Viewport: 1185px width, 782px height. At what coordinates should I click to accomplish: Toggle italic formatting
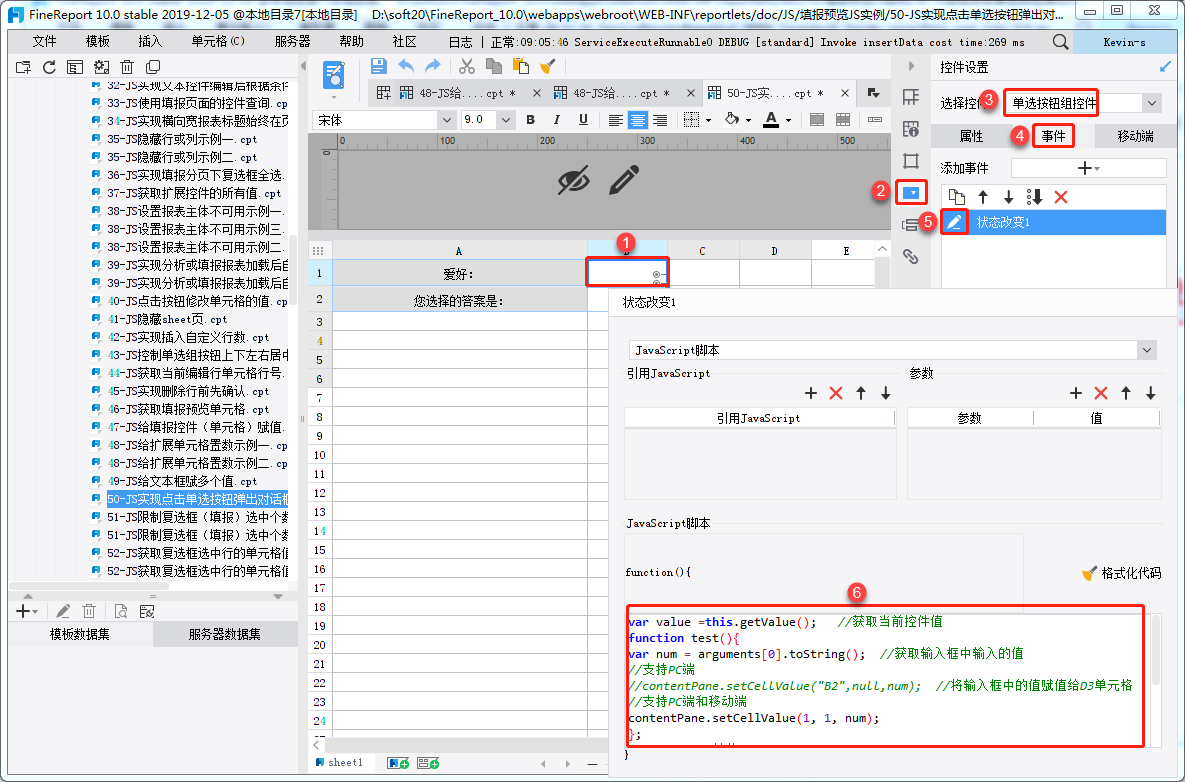557,120
